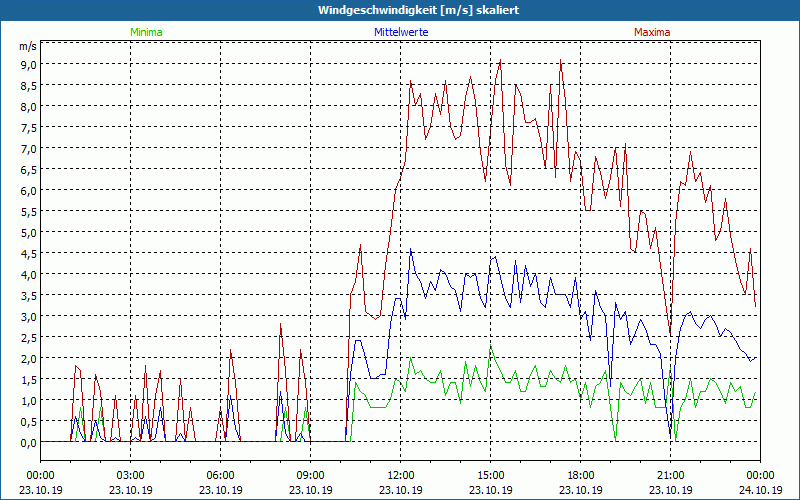The width and height of the screenshot is (800, 500).
Task: Click the 4,0 y-axis value
Action: pyautogui.click(x=28, y=274)
